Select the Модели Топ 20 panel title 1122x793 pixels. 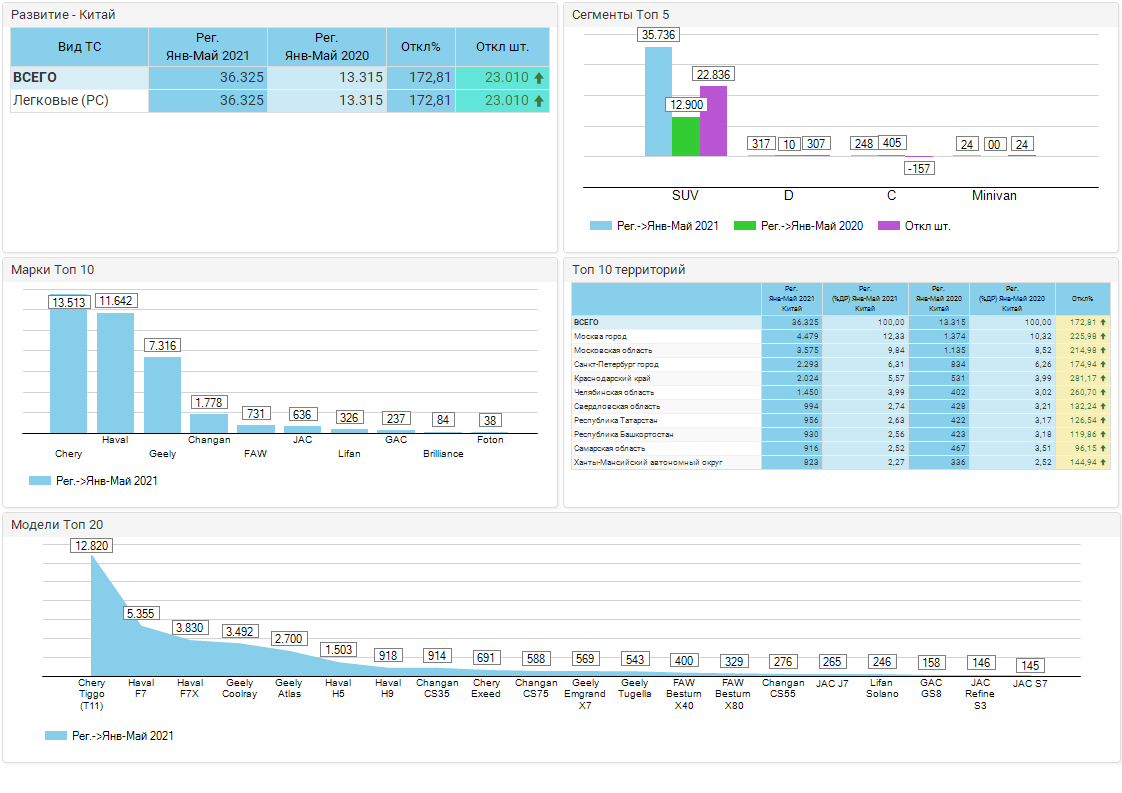click(x=57, y=524)
